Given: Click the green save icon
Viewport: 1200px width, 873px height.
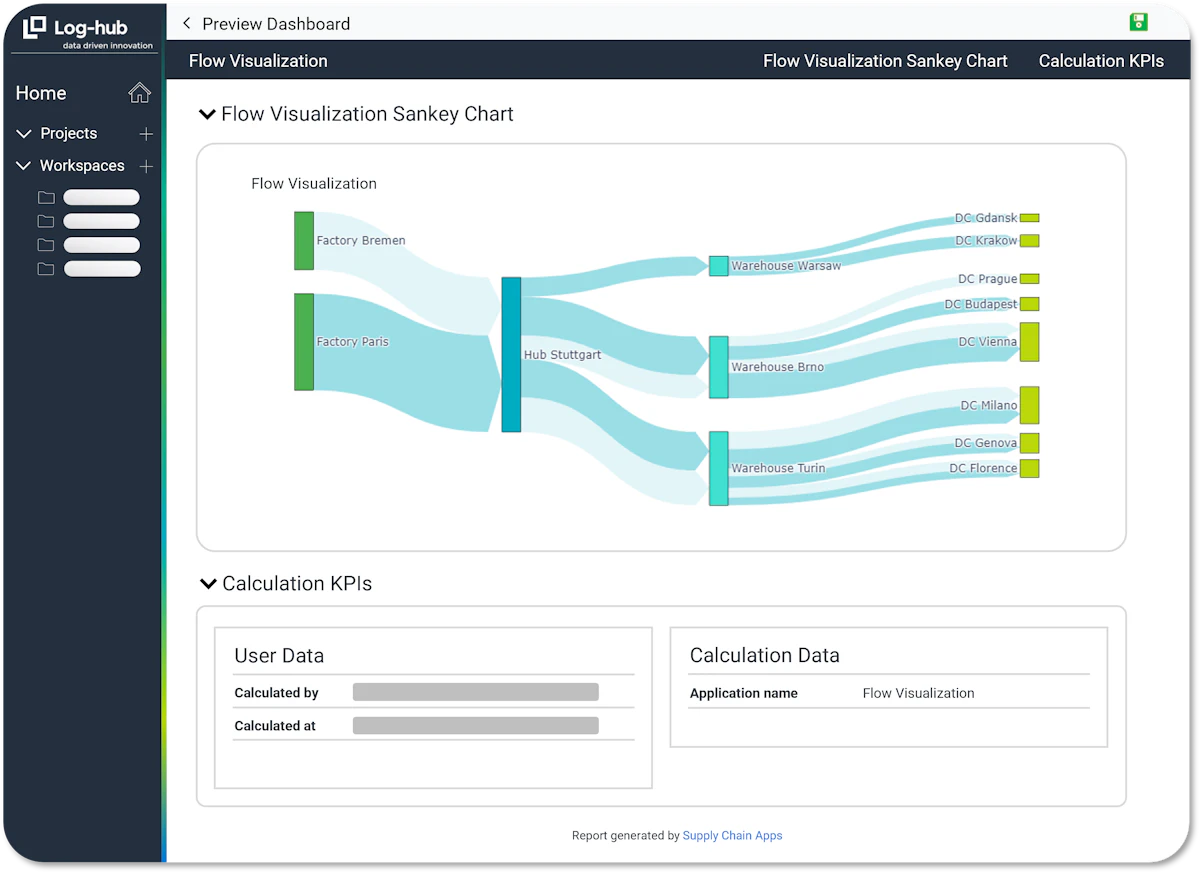Looking at the screenshot, I should click(x=1138, y=22).
